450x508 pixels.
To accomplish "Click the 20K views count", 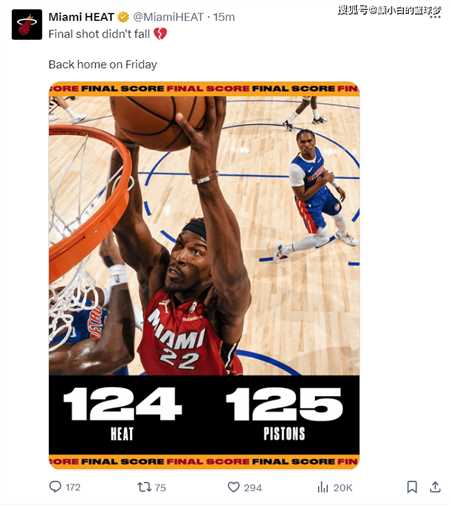I will pos(343,488).
